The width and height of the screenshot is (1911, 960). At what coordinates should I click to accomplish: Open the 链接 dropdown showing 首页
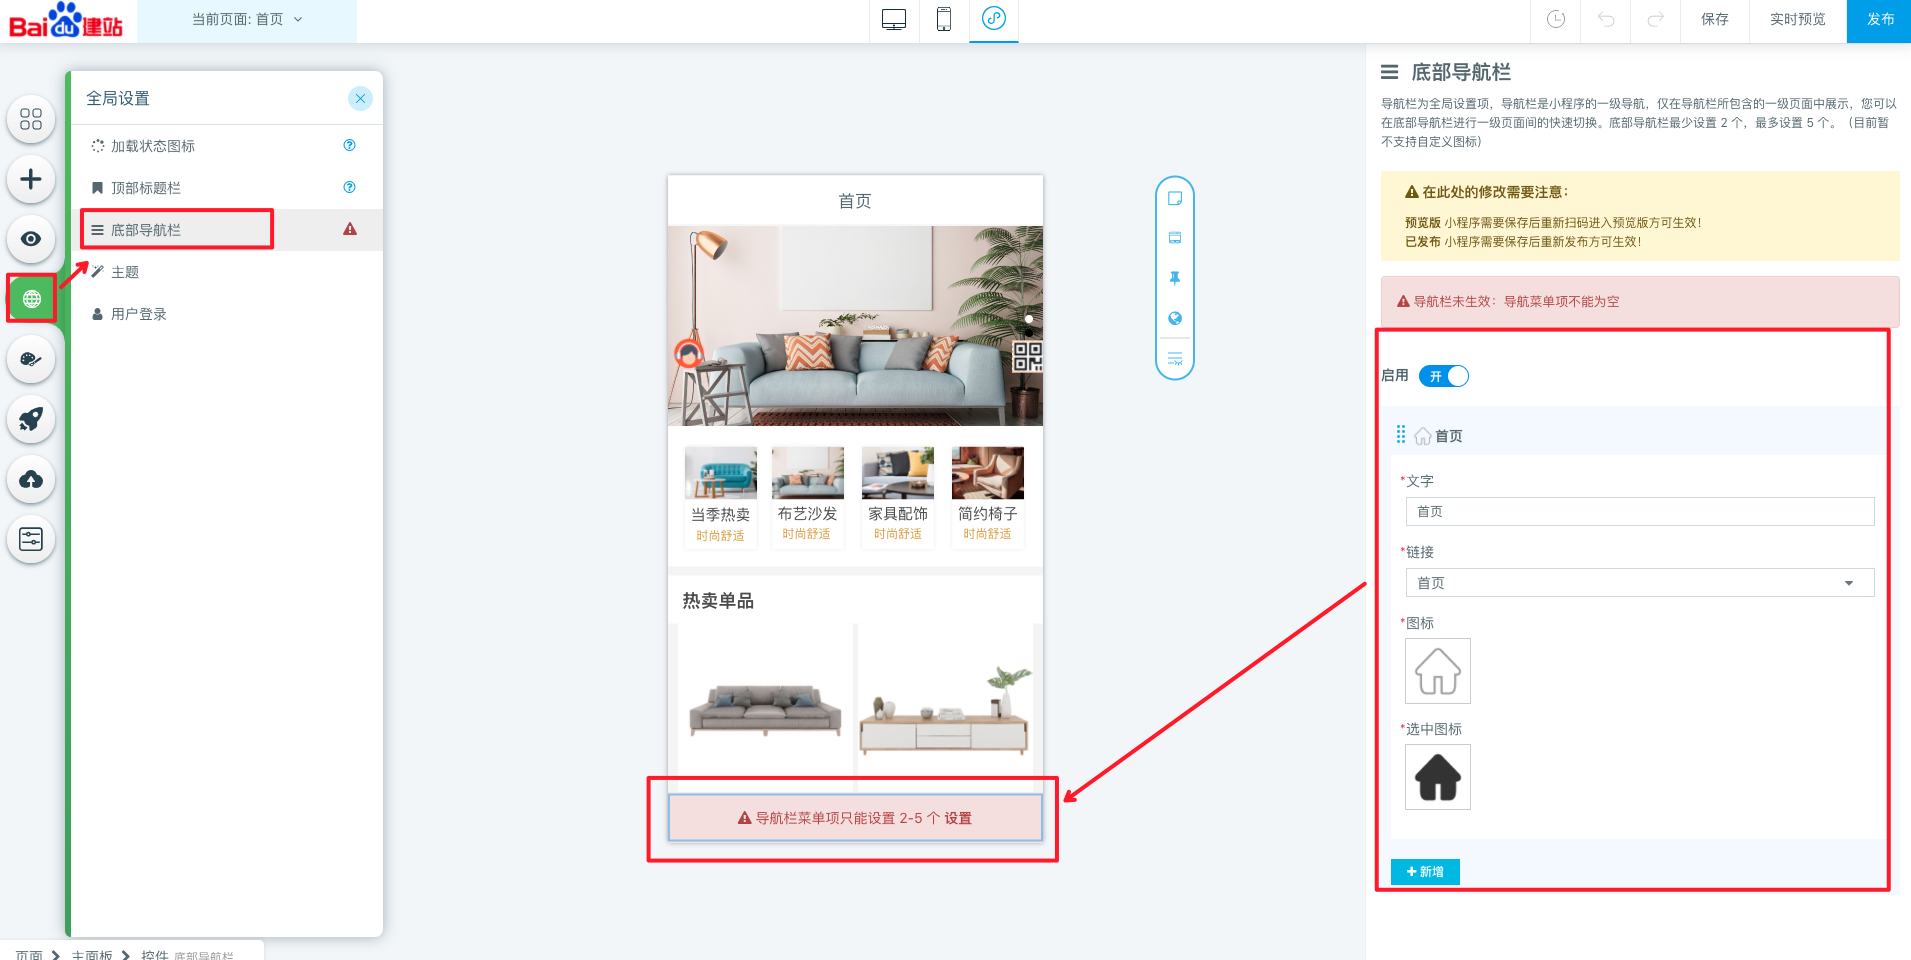click(x=1639, y=583)
